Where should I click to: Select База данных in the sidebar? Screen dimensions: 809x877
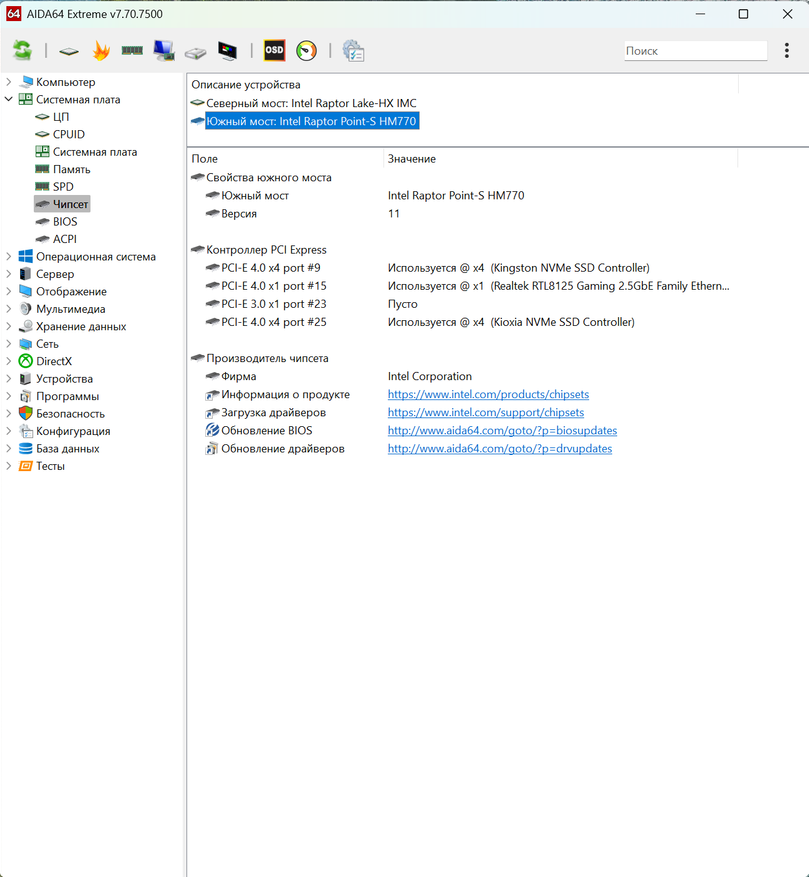(68, 449)
